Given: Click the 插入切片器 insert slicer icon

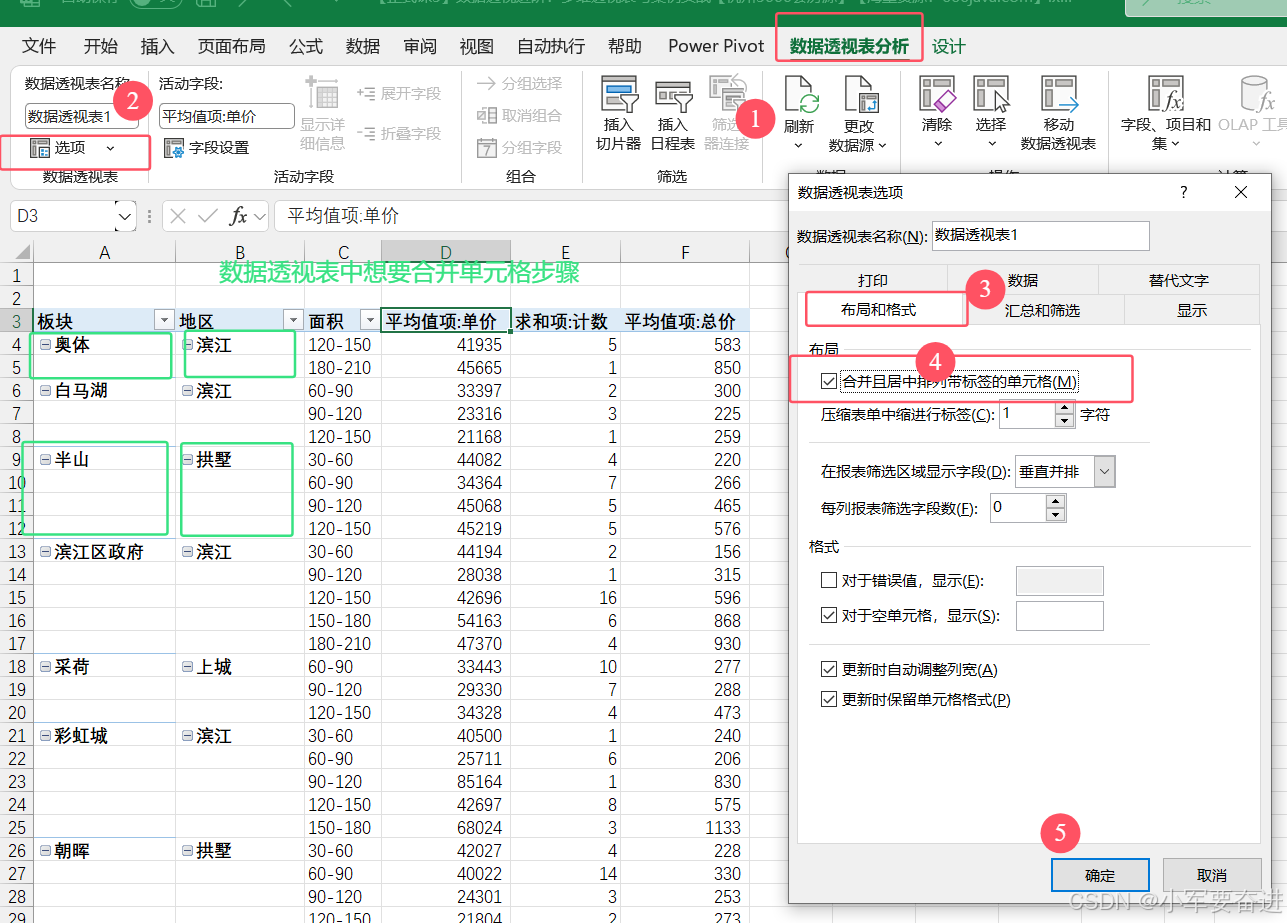Looking at the screenshot, I should pyautogui.click(x=619, y=96).
